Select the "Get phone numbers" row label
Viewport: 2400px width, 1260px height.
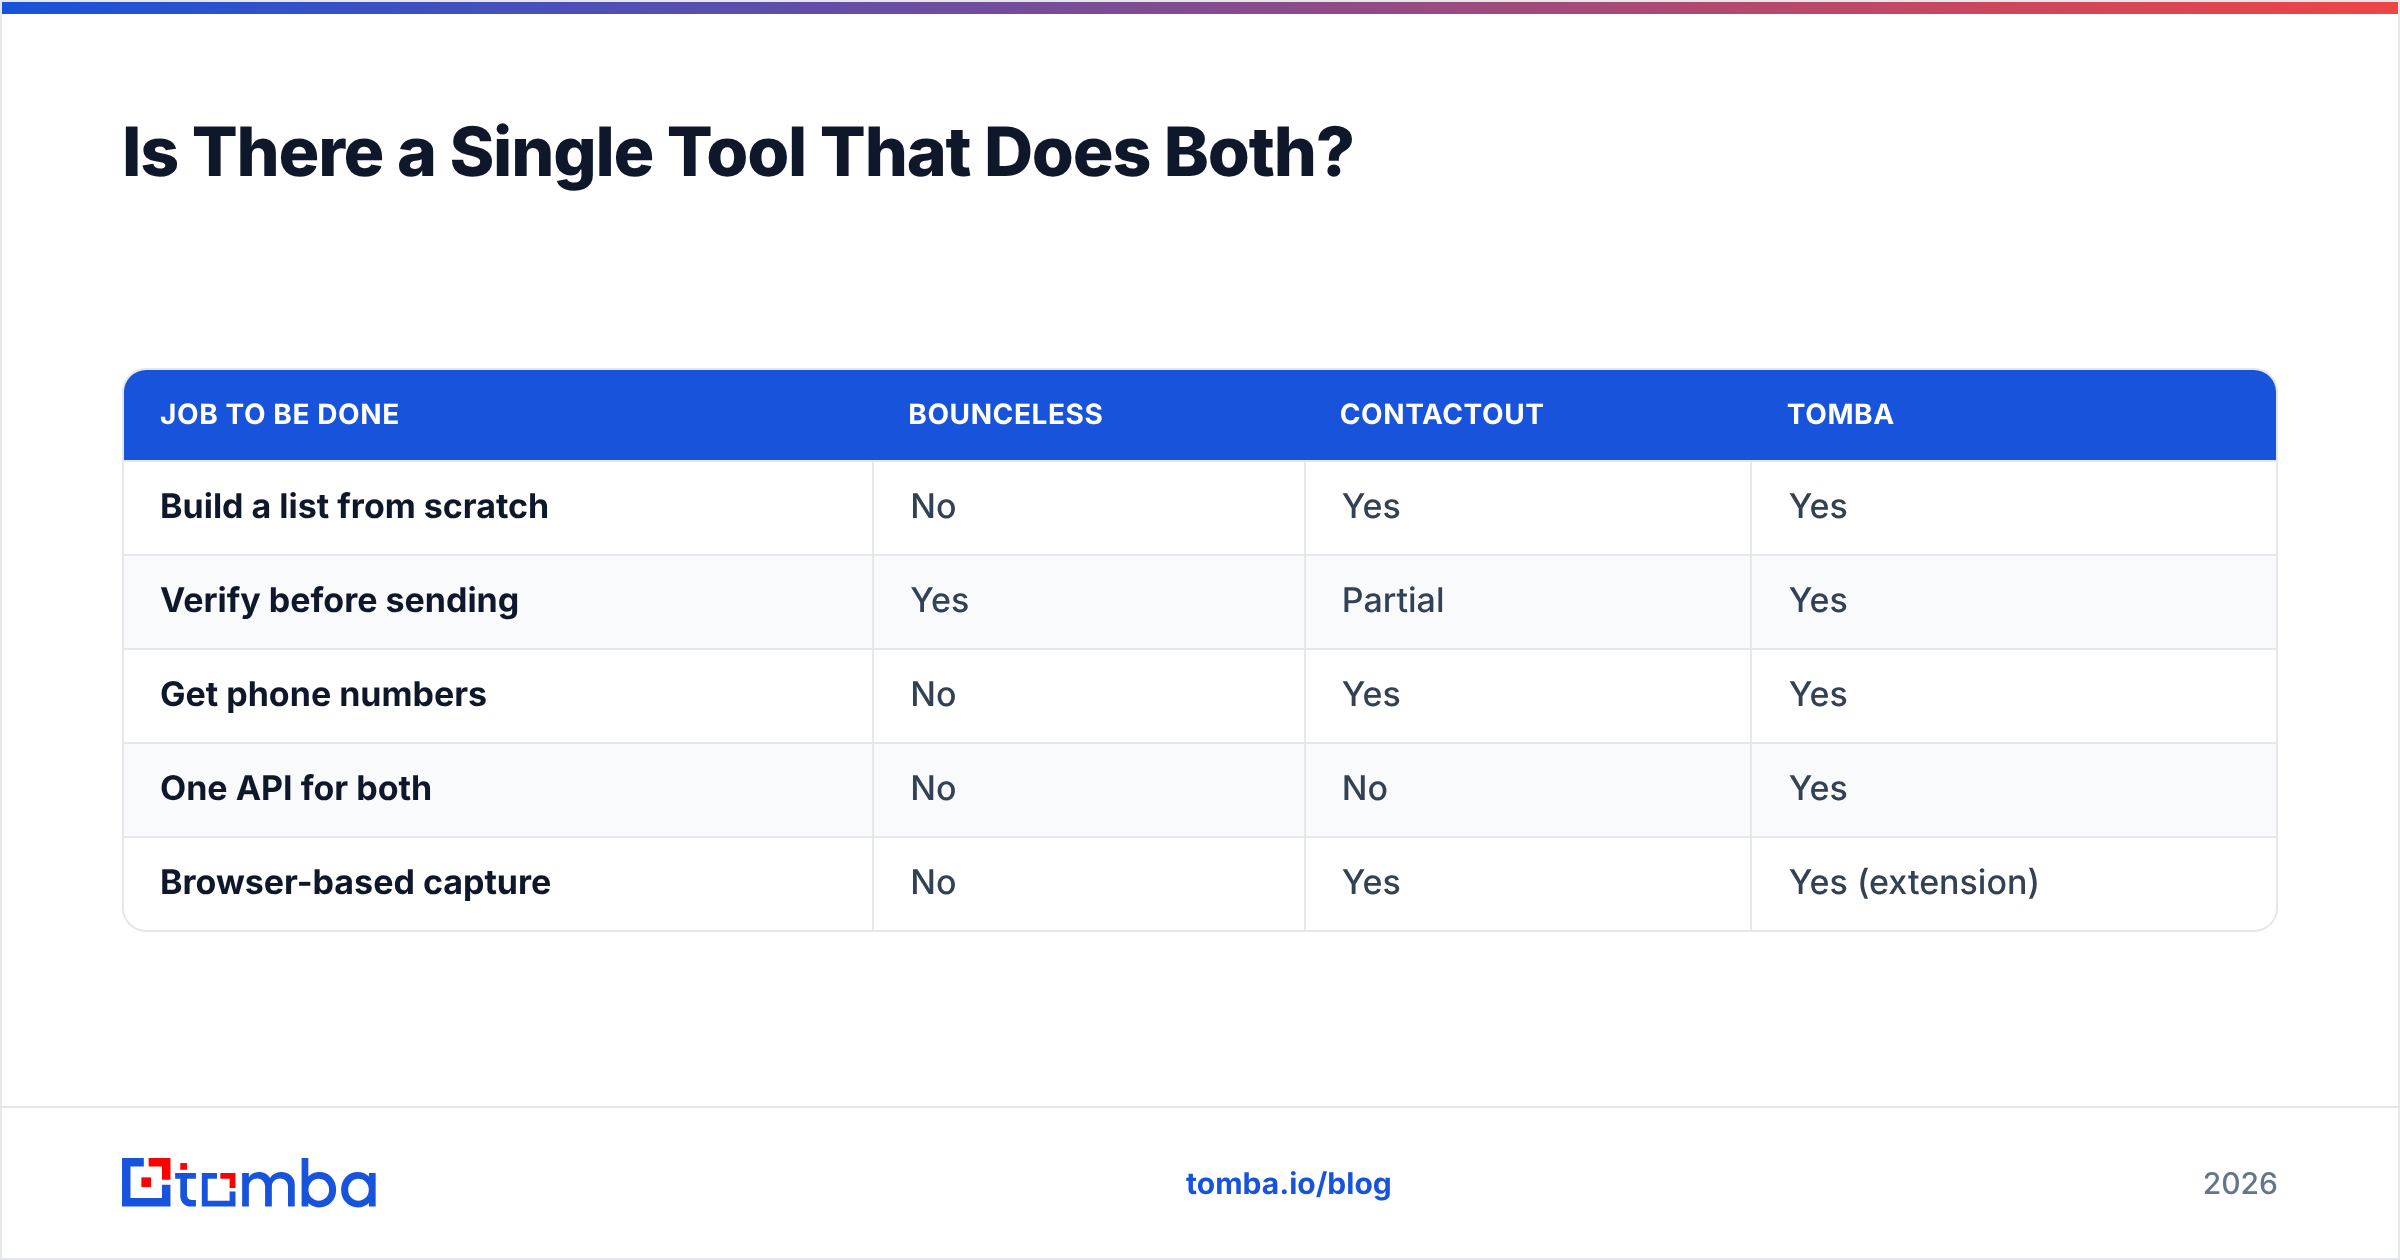(323, 694)
